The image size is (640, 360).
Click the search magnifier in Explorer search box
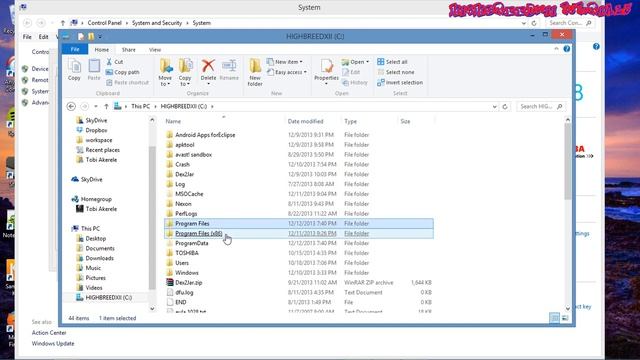point(560,107)
